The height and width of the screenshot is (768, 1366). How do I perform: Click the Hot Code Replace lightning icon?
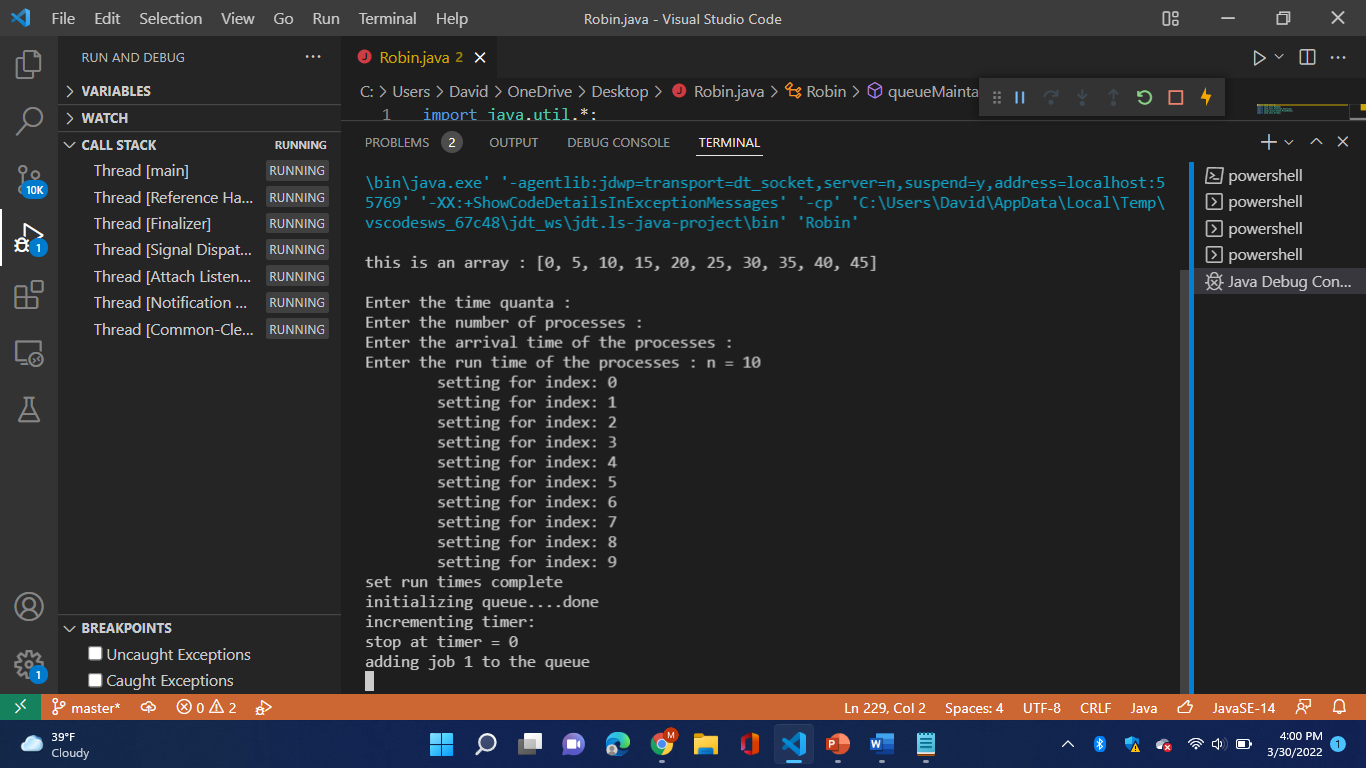coord(1206,97)
